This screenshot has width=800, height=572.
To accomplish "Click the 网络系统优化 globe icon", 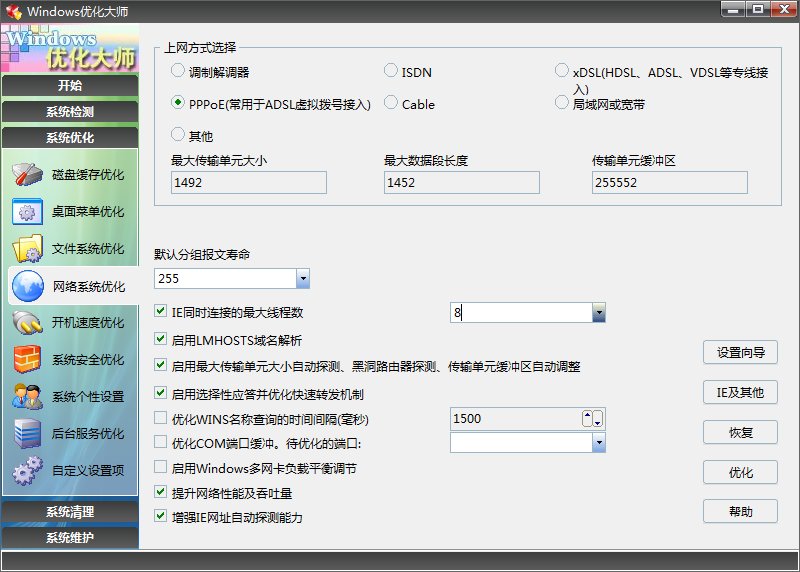I will pyautogui.click(x=28, y=286).
